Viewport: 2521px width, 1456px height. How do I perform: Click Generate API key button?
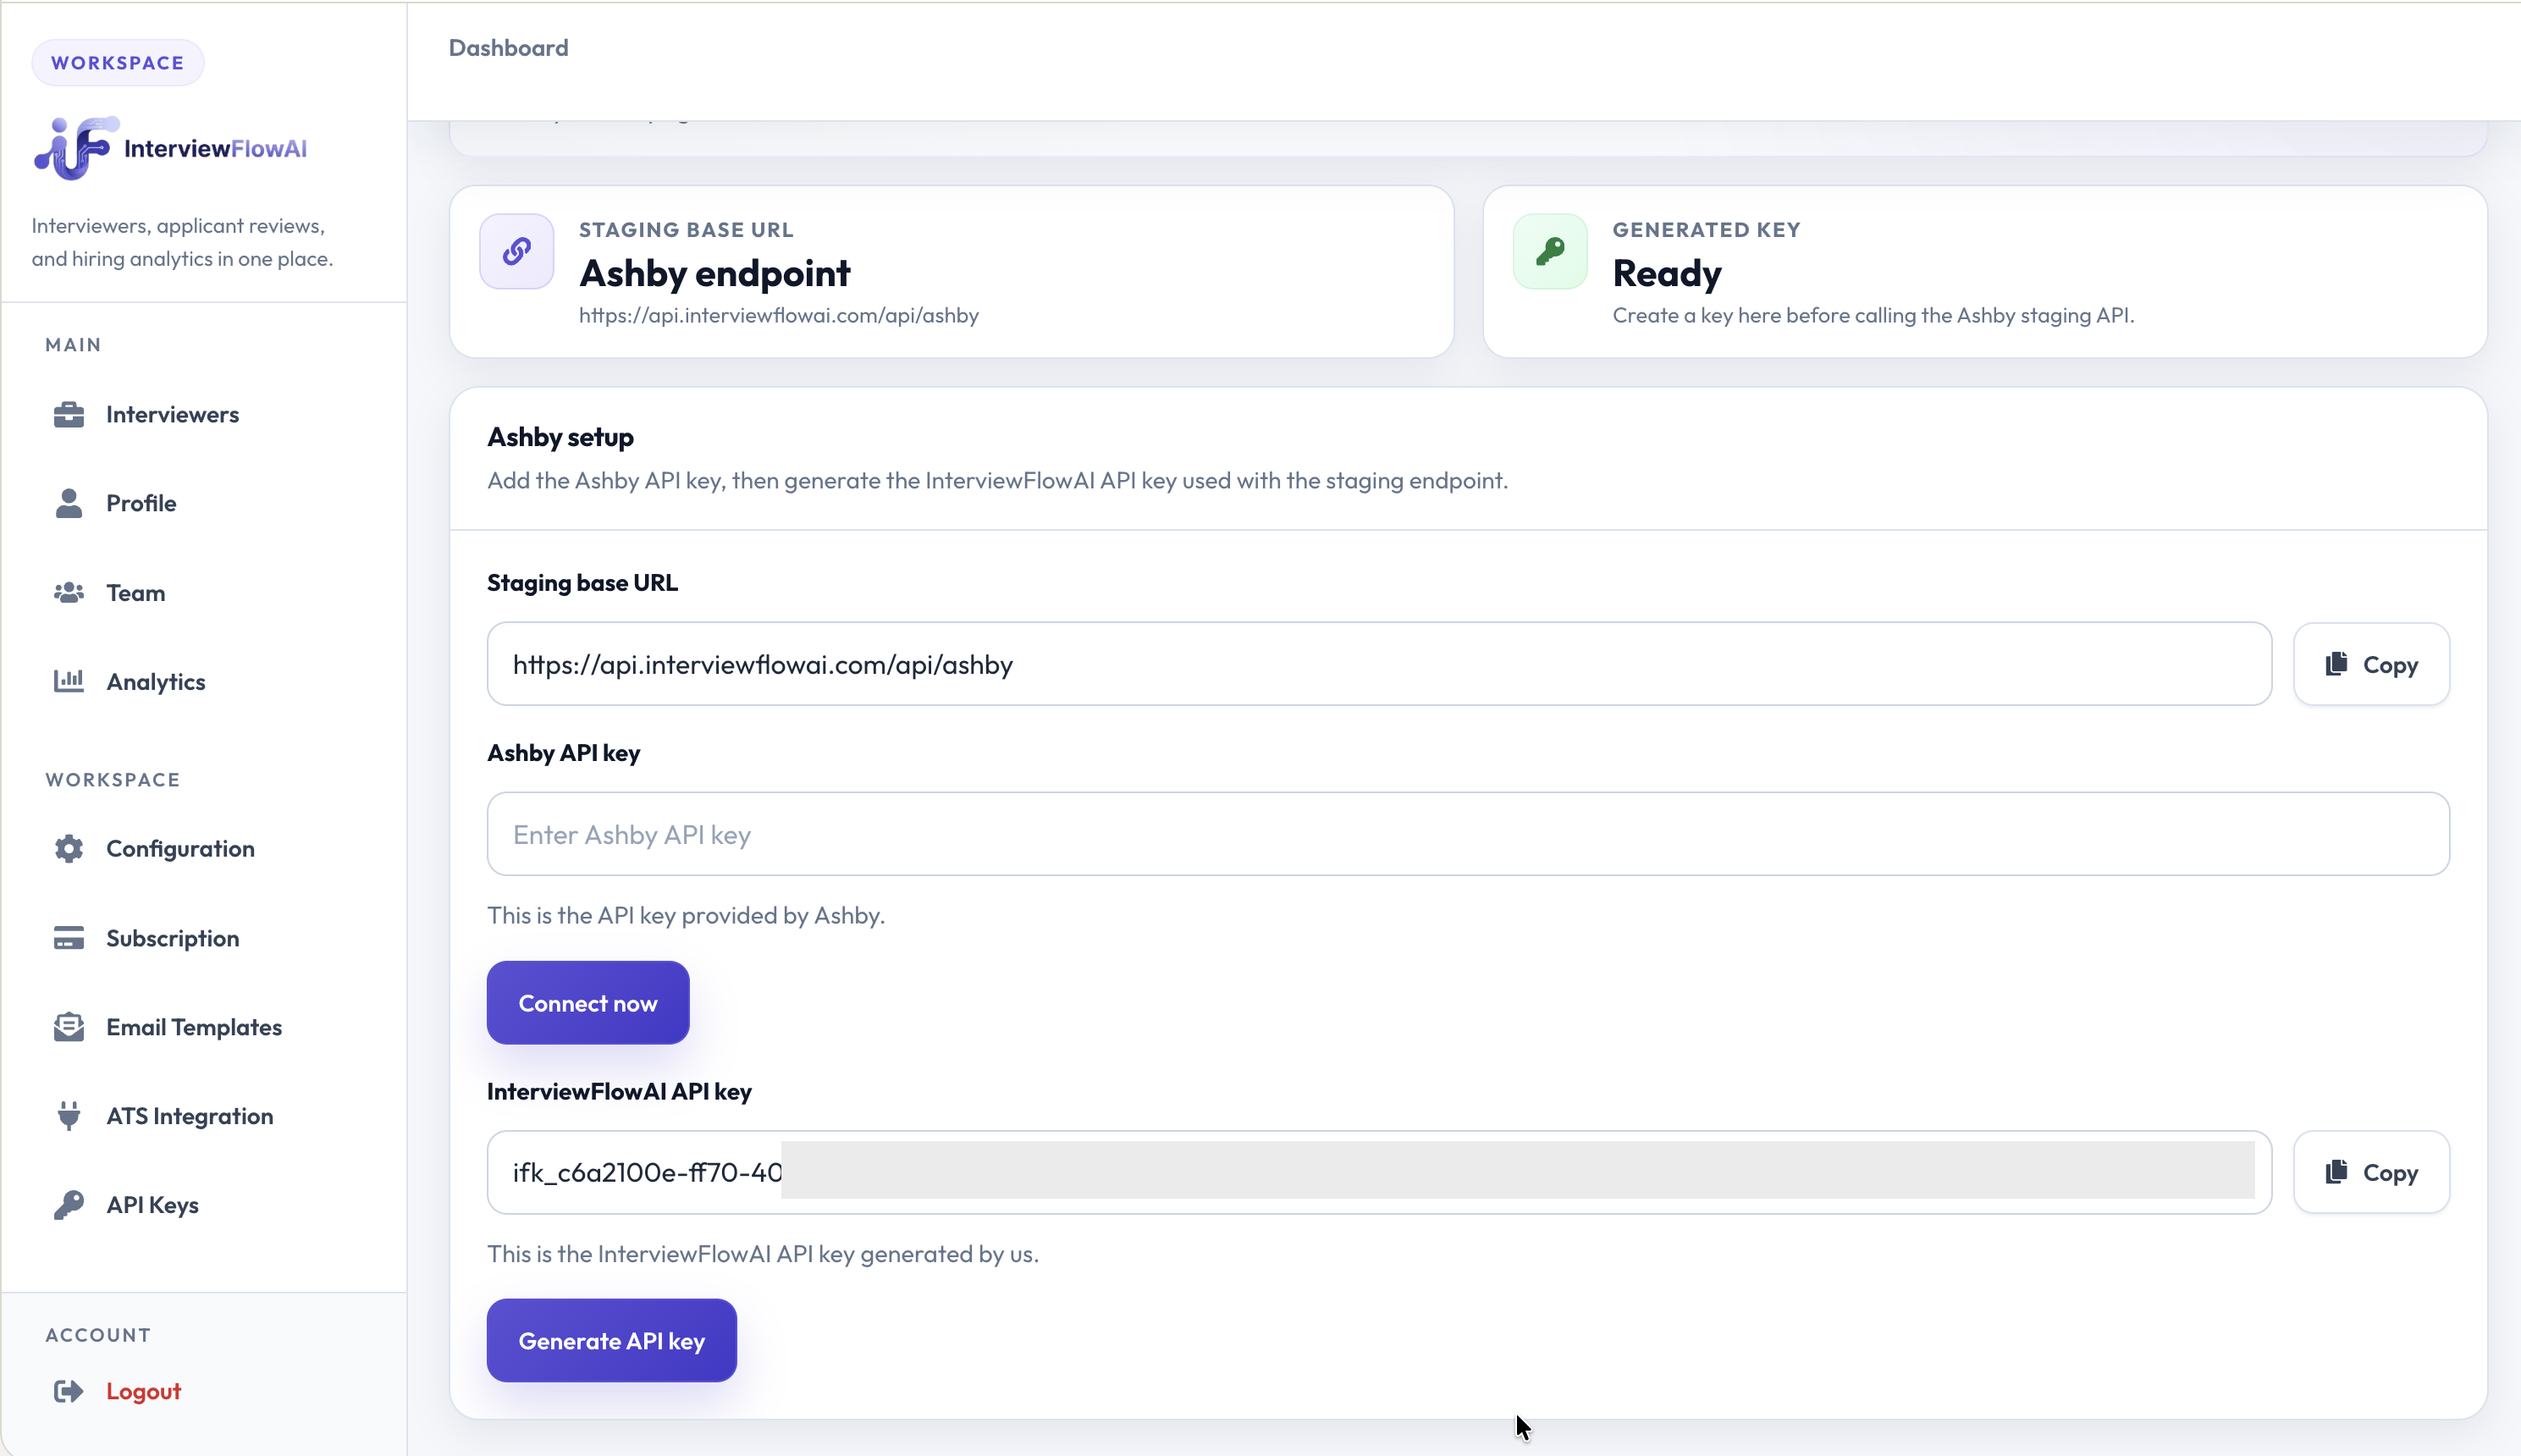[612, 1341]
